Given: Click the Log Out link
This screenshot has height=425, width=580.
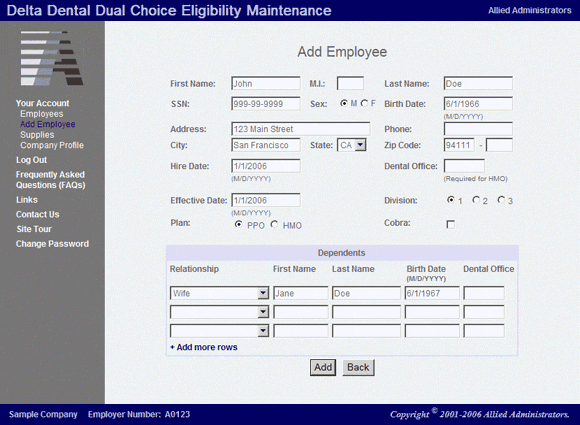Looking at the screenshot, I should (31, 160).
